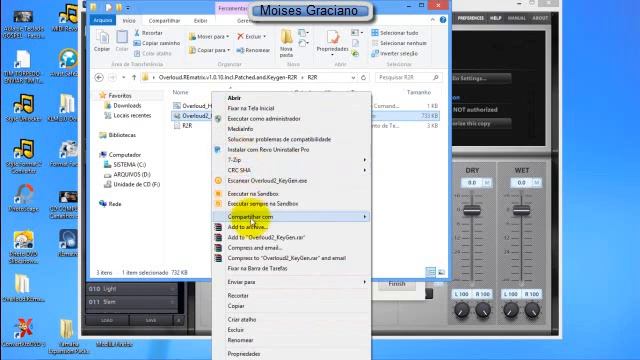Switch to details view icon

coord(431,272)
